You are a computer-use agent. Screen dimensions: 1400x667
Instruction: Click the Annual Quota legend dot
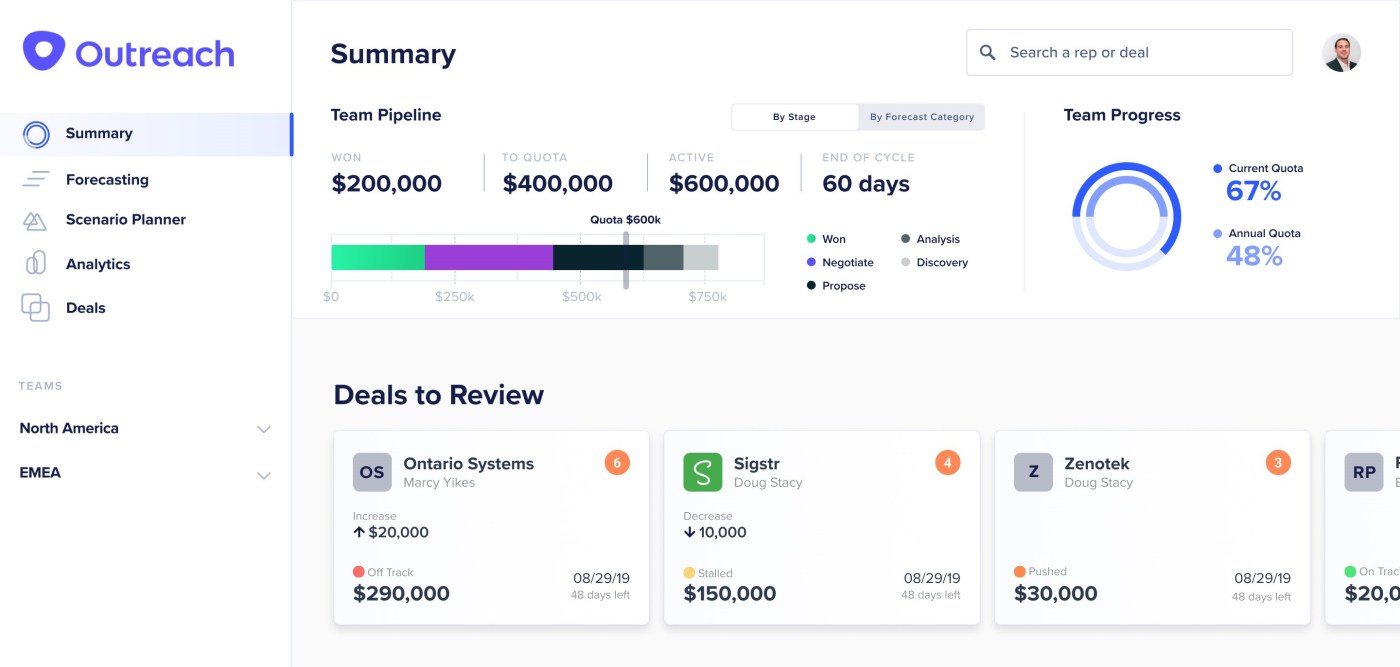(1217, 234)
